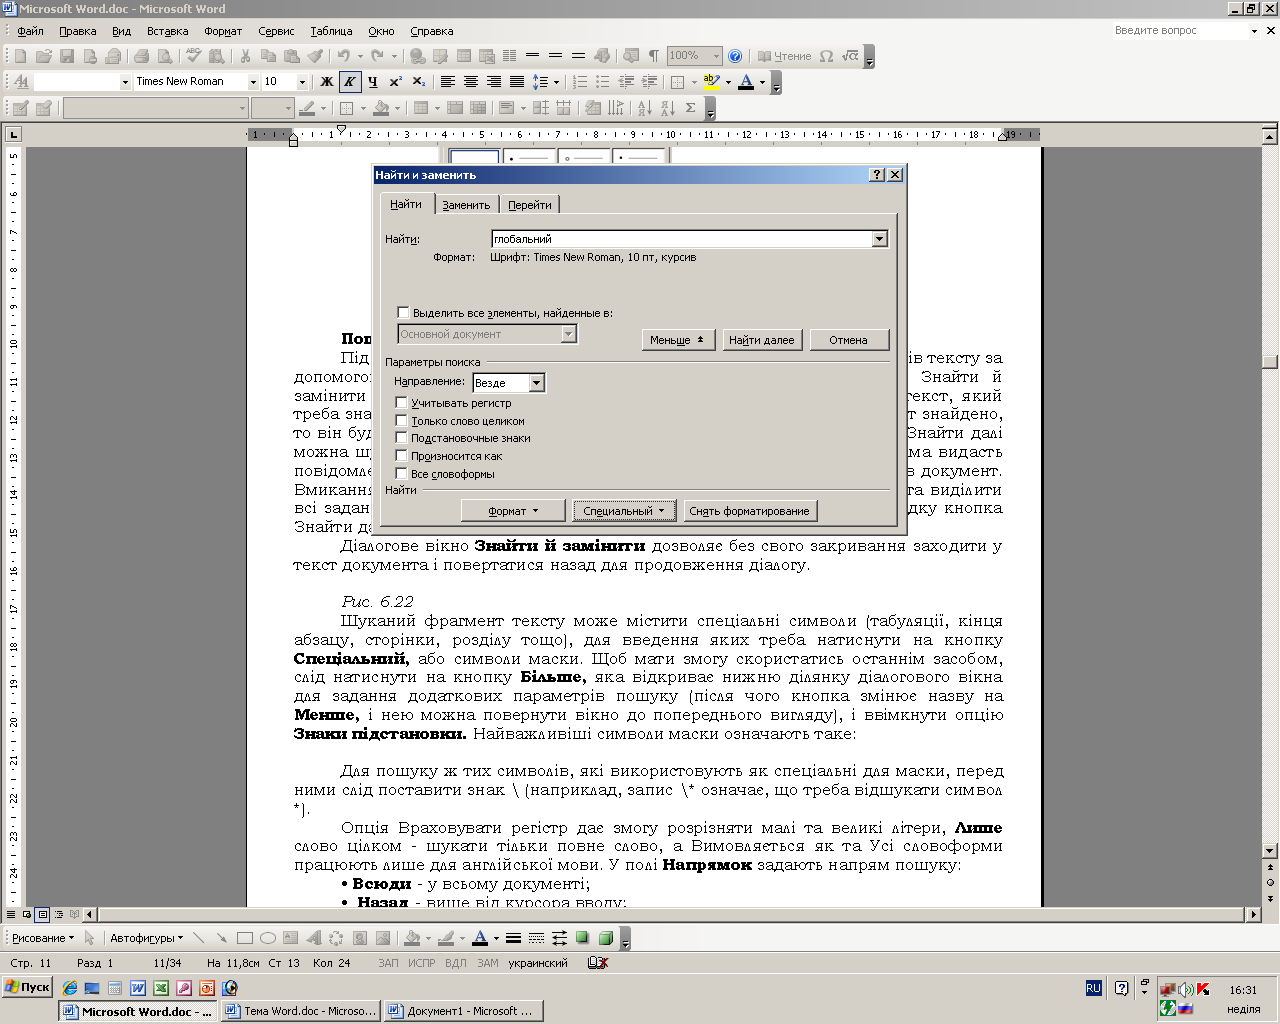1280x1024 pixels.
Task: Click the yellow highlight color button
Action: [x=711, y=82]
